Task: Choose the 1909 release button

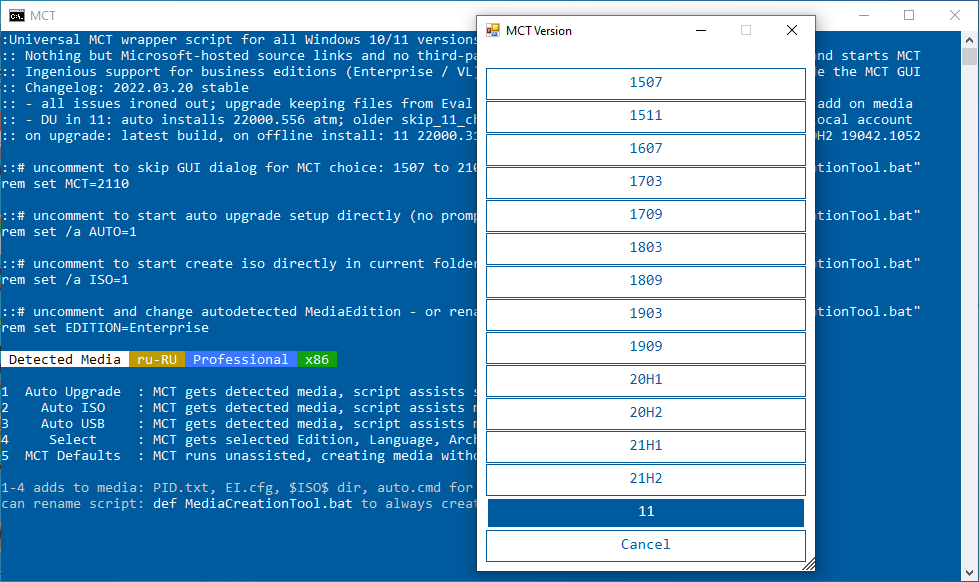Action: pyautogui.click(x=645, y=347)
